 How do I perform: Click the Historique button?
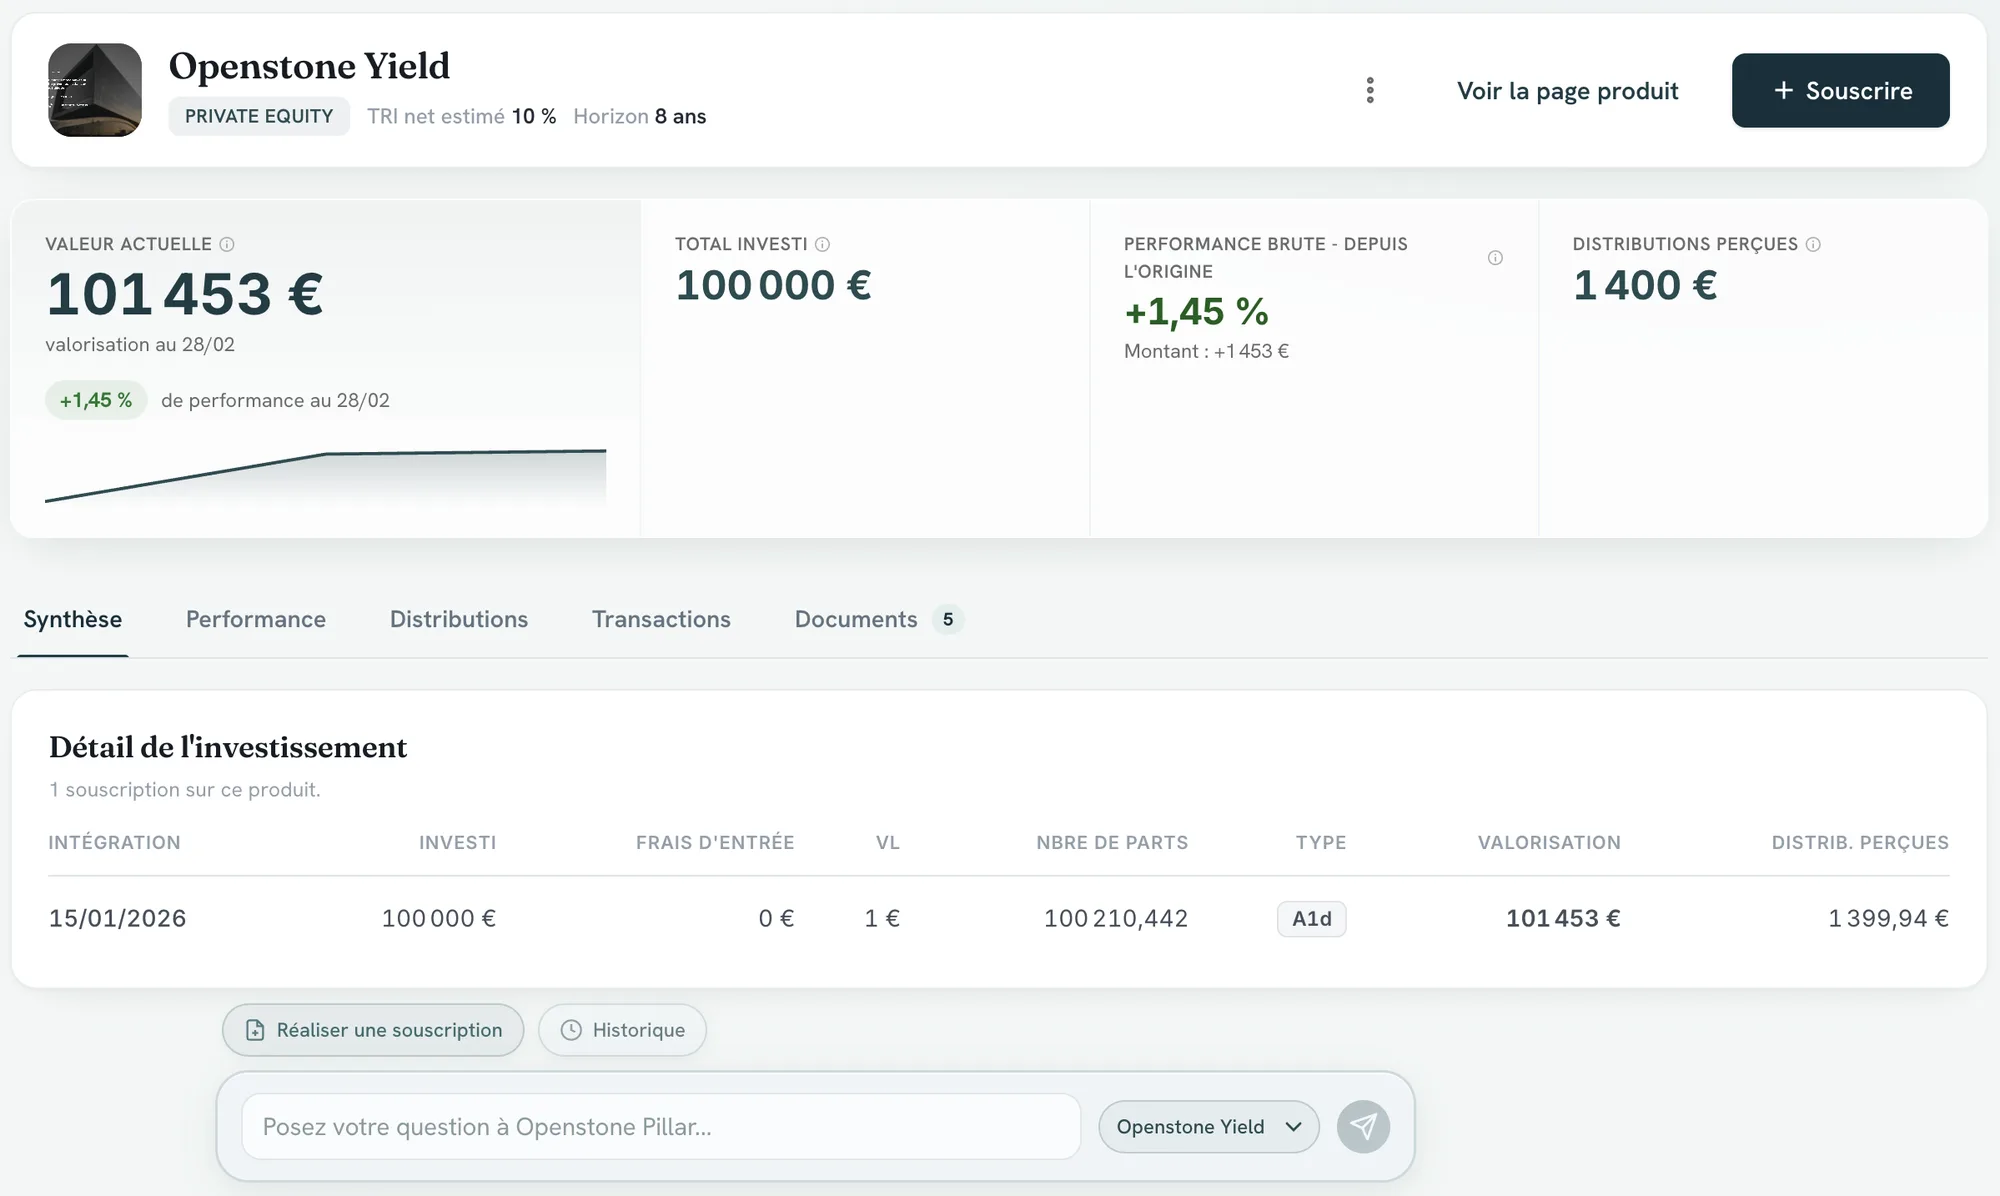point(622,1030)
